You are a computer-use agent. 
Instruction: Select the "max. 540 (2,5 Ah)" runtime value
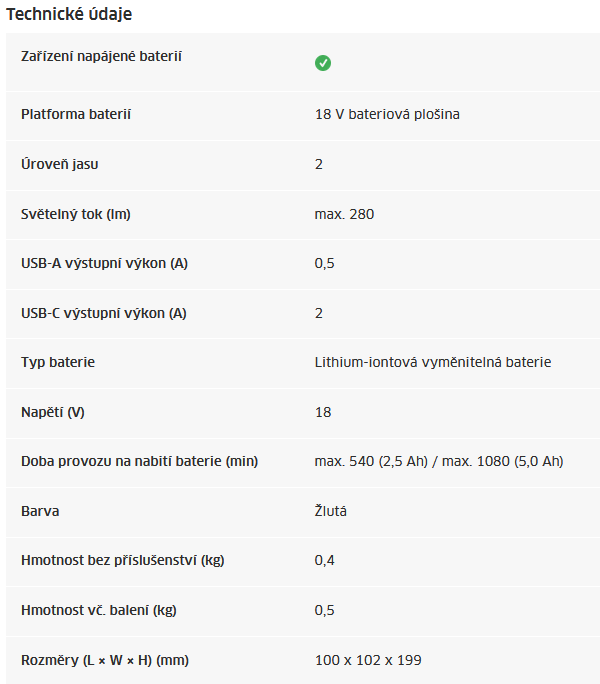coord(377,461)
